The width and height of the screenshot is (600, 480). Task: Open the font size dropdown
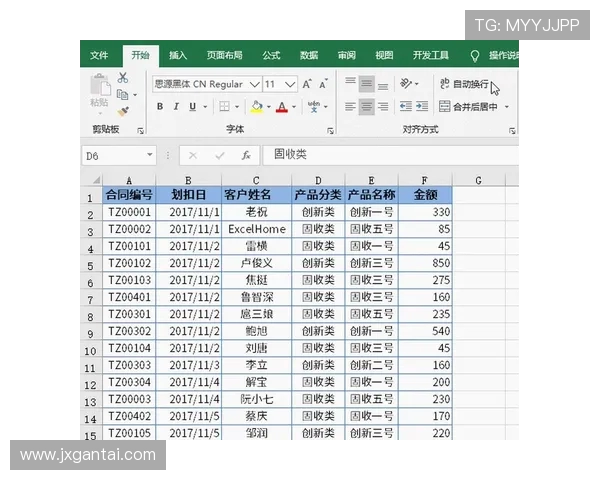coord(290,85)
